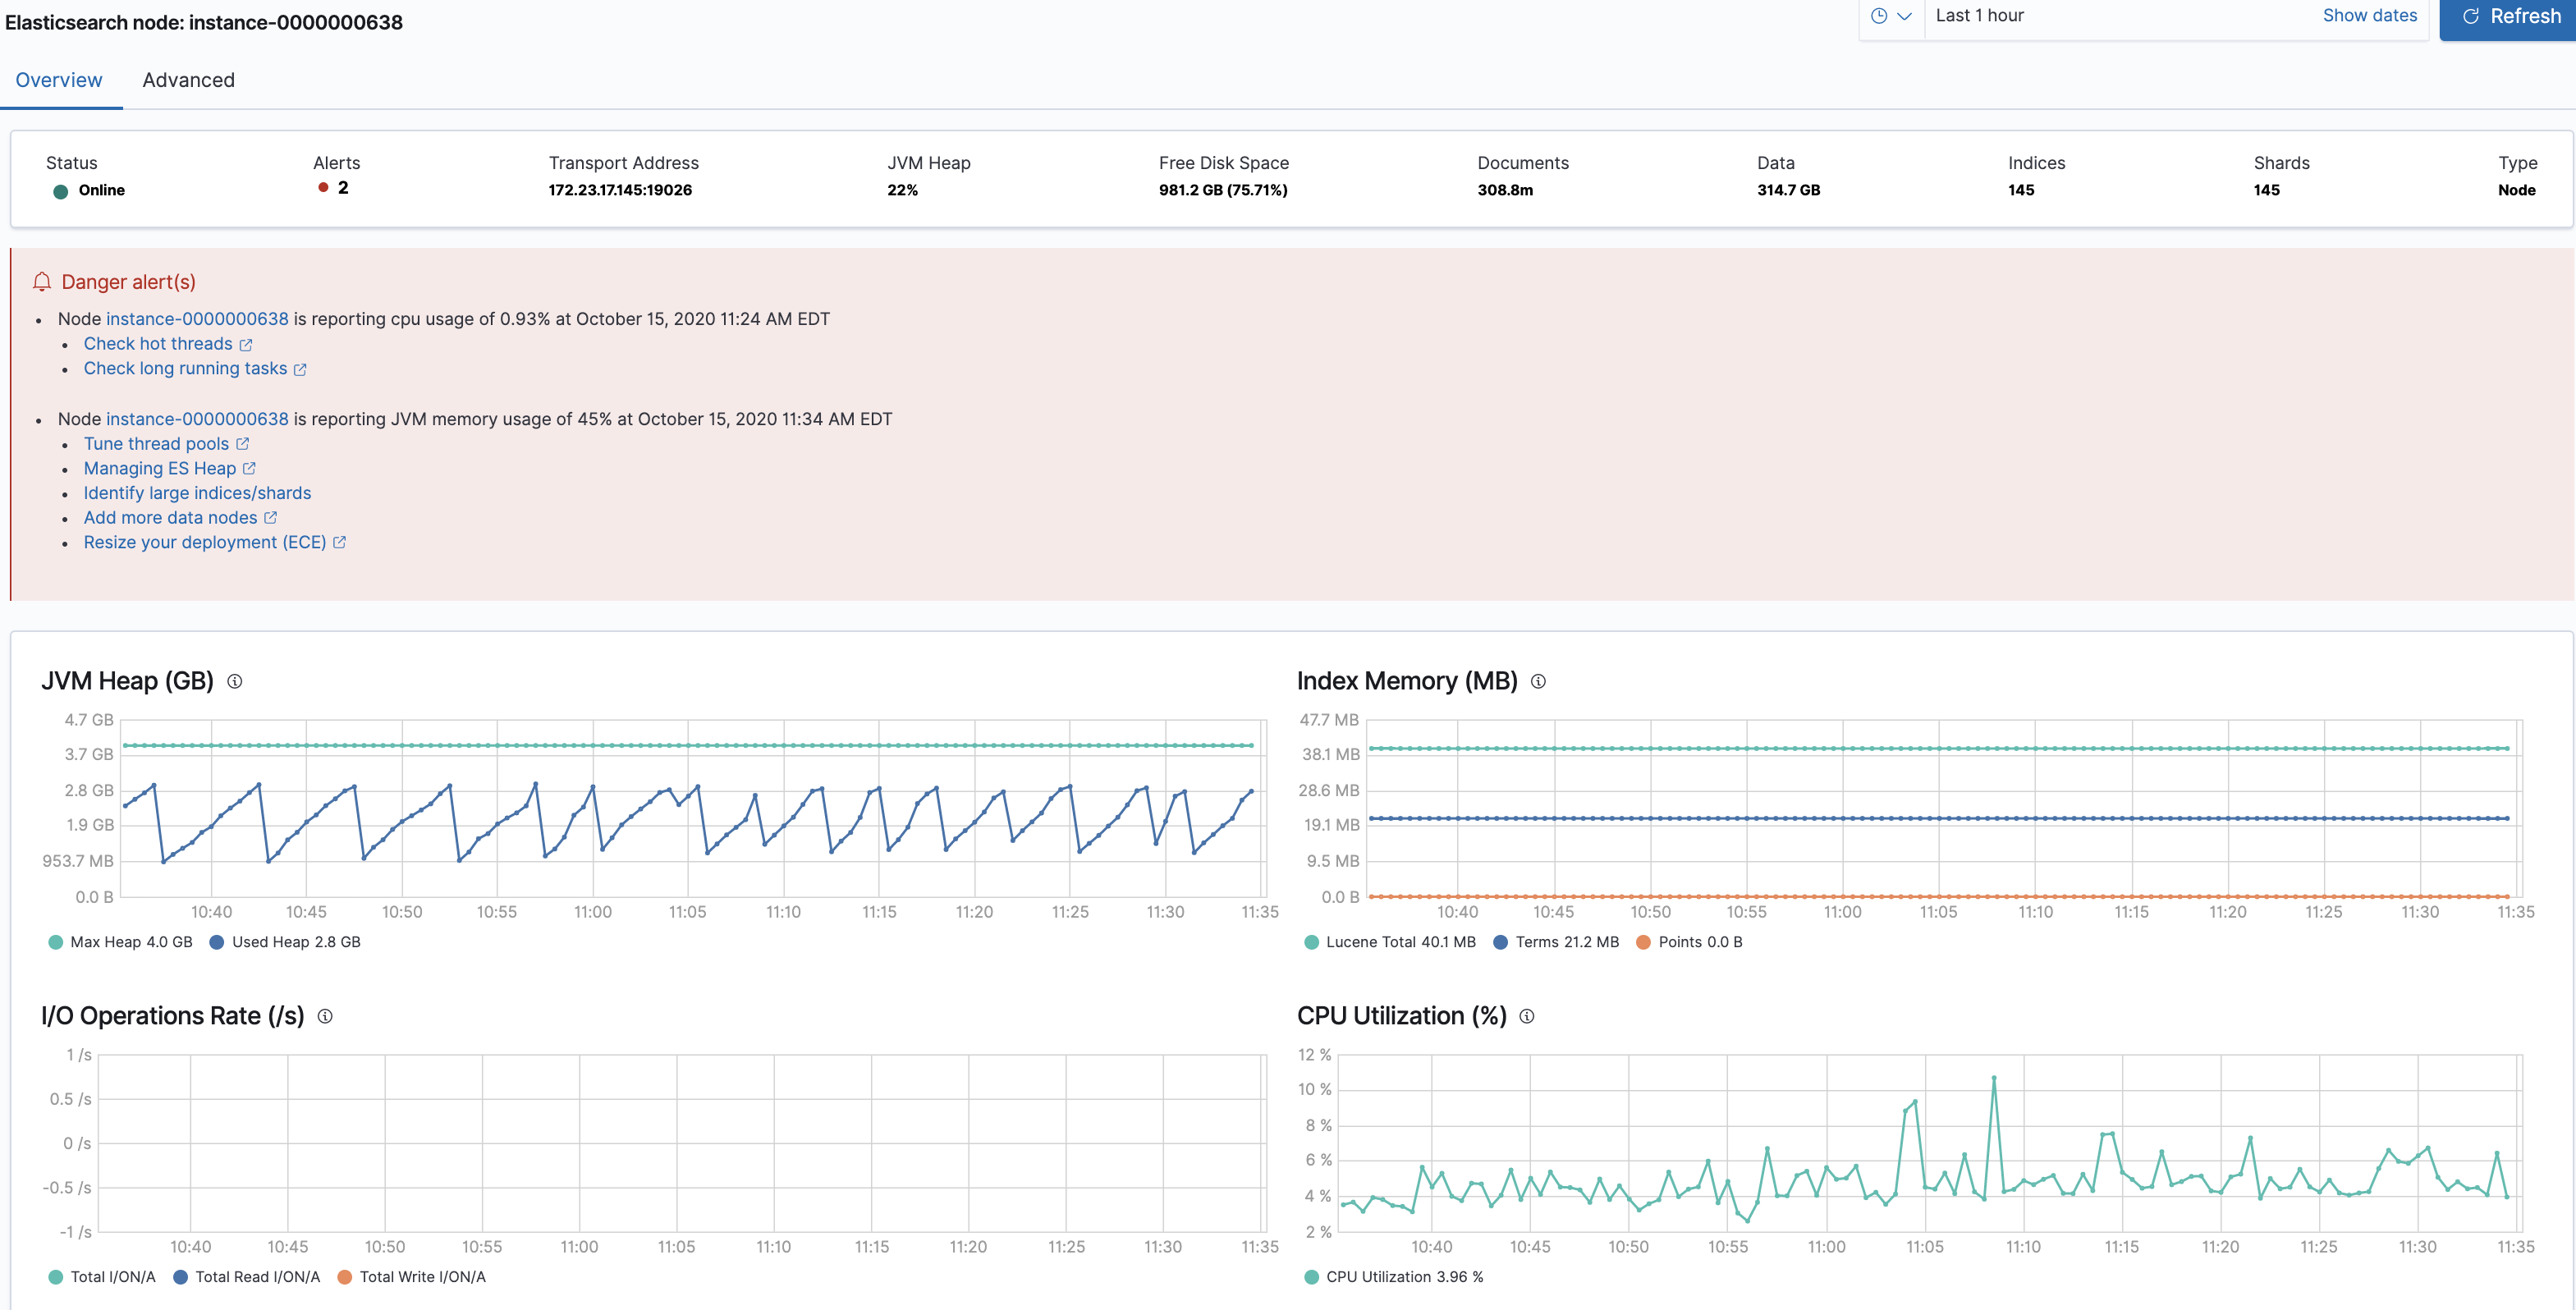Toggle the Max Heap legend swatch
The height and width of the screenshot is (1310, 2576).
(56, 942)
